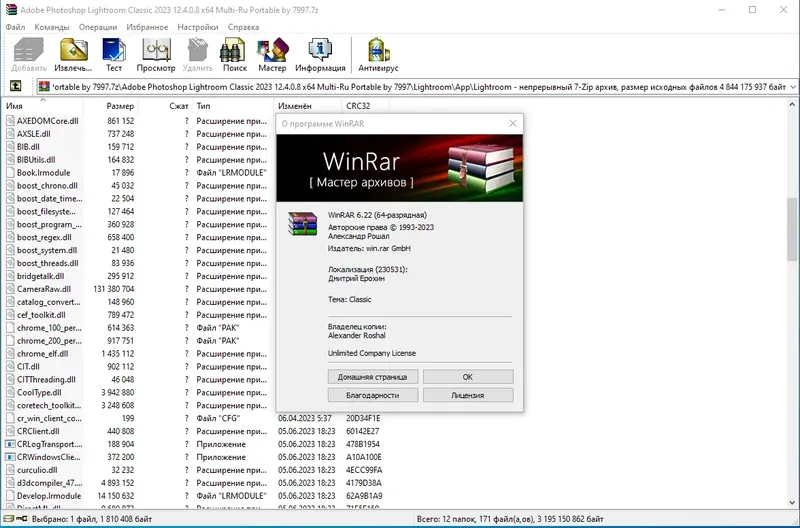Click the WinRAR books icon in title bar
Viewport: 800px width, 528px height.
11,10
